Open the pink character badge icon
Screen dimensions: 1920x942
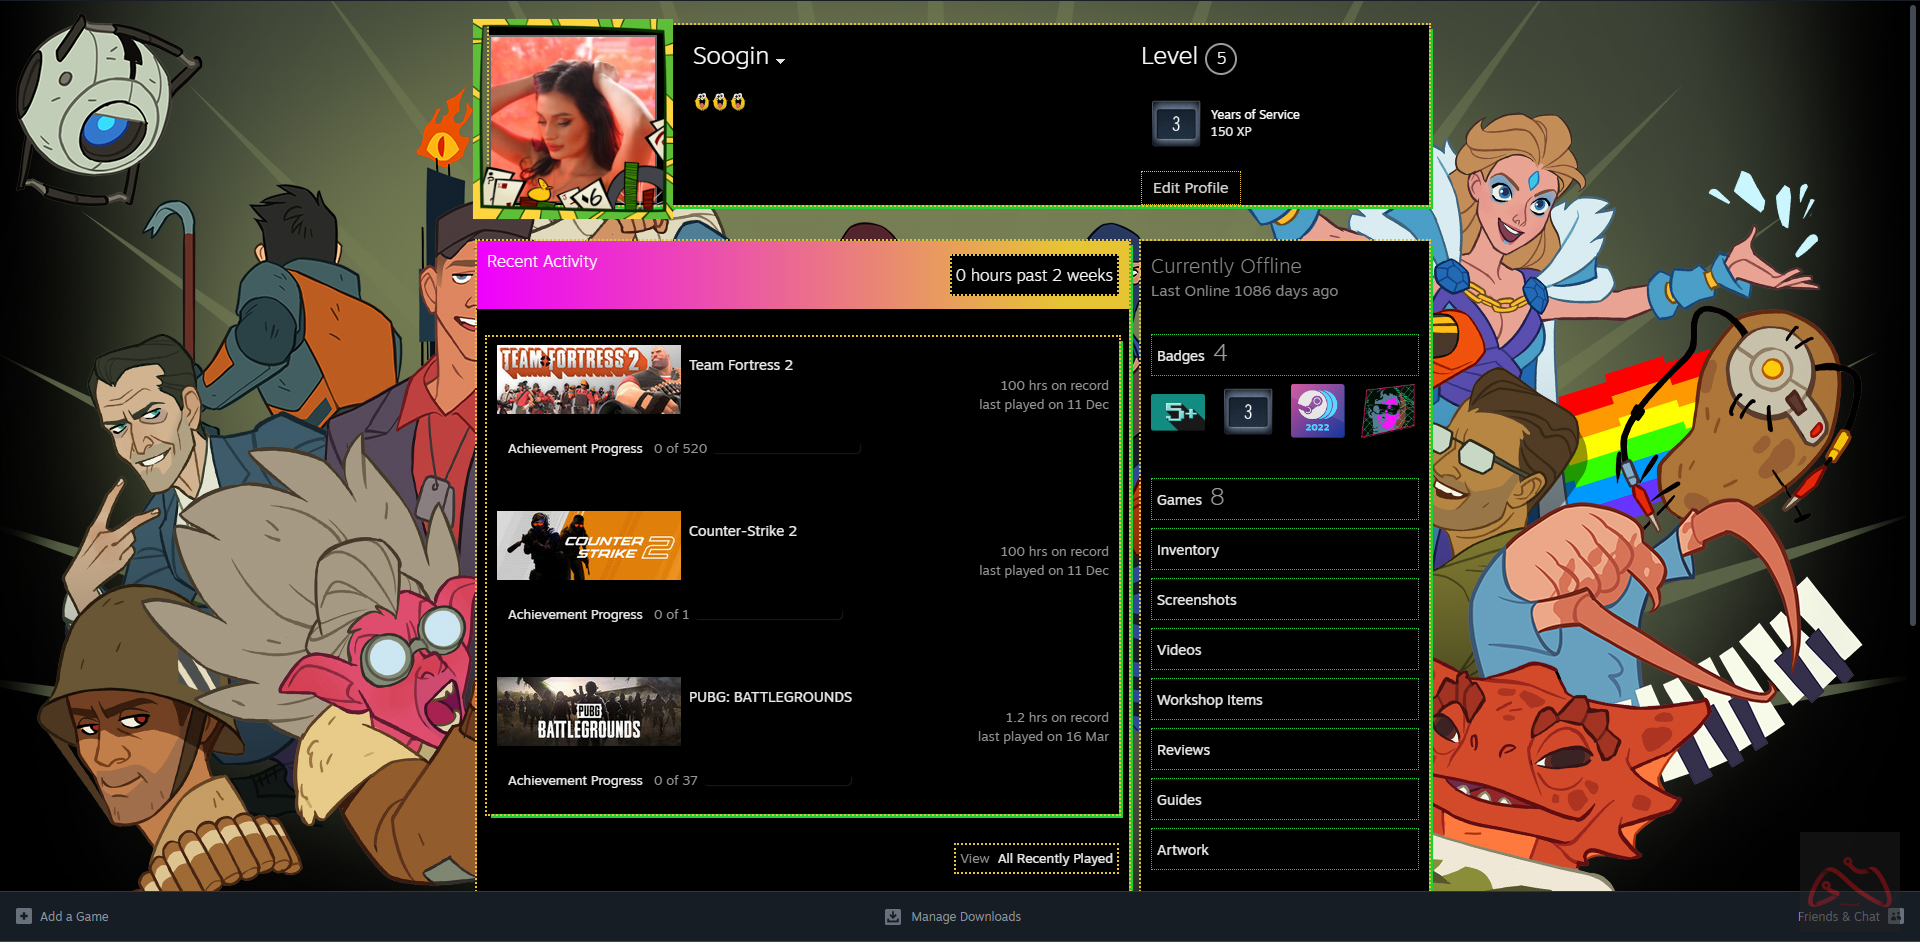[x=1388, y=411]
